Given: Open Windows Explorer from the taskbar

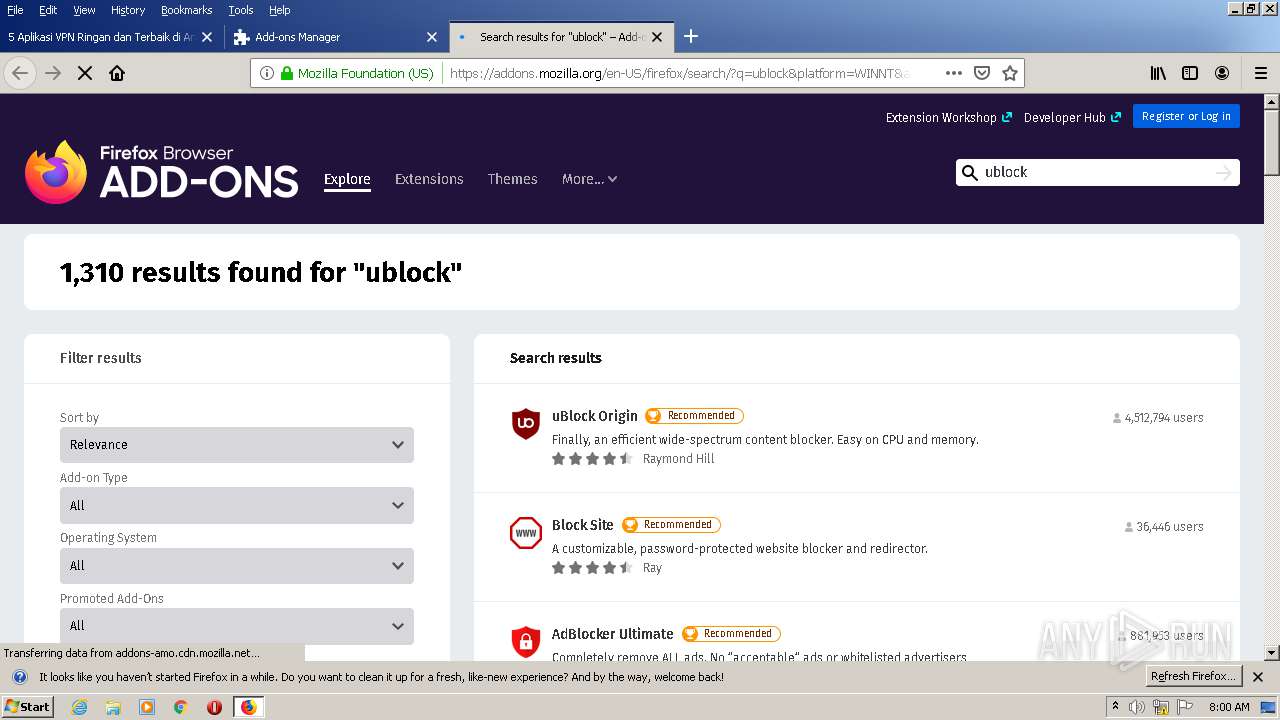Looking at the screenshot, I should [x=113, y=707].
